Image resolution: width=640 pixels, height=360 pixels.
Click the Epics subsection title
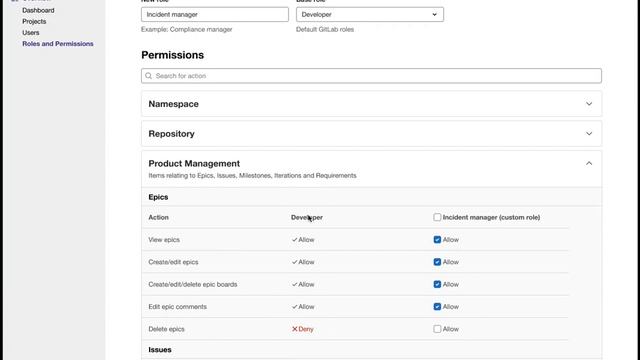click(158, 197)
